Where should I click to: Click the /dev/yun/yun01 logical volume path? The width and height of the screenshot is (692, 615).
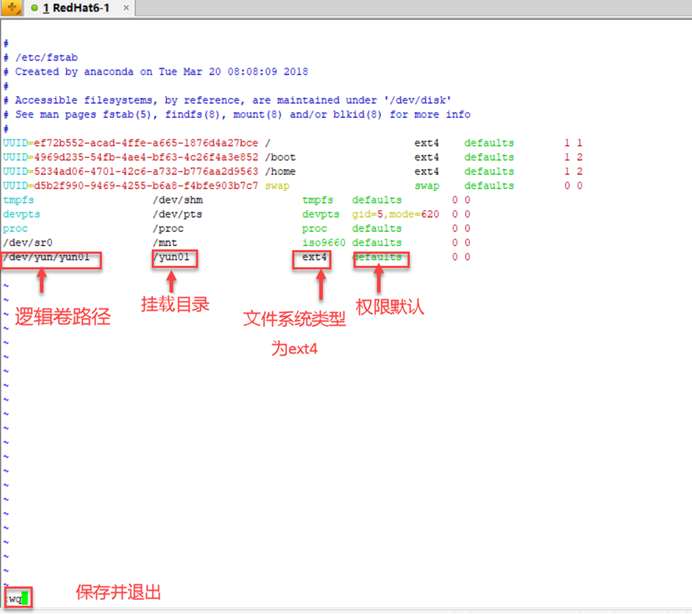(x=46, y=257)
